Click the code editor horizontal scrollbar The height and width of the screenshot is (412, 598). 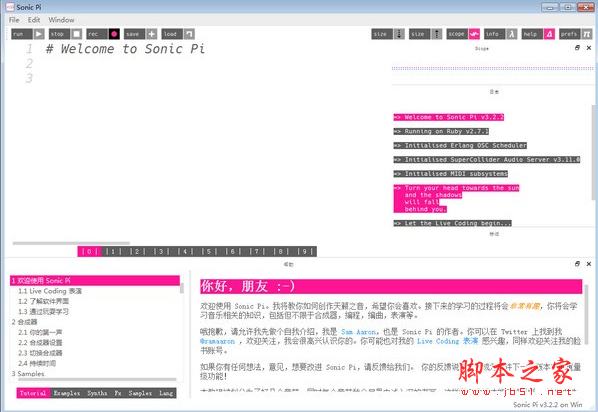pyautogui.click(x=71, y=243)
